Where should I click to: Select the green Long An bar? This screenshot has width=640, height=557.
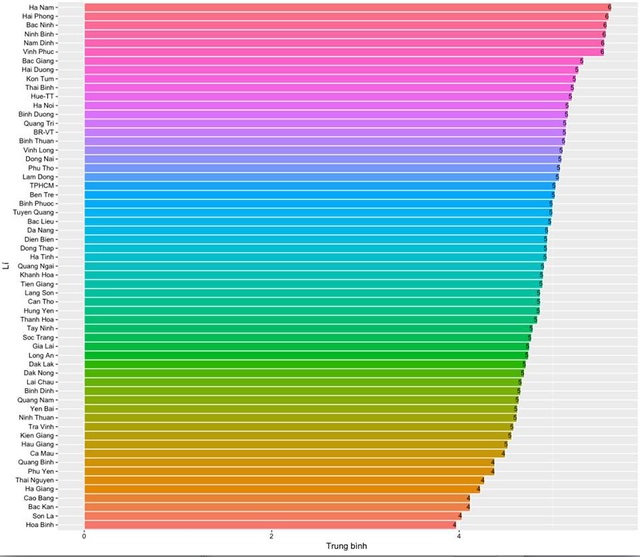click(x=305, y=355)
